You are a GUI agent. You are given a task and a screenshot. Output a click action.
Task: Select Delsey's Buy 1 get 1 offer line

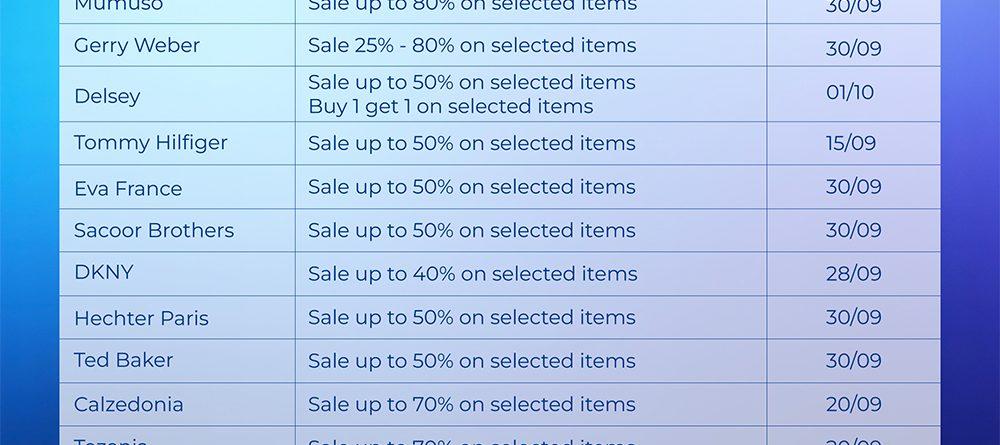click(450, 107)
